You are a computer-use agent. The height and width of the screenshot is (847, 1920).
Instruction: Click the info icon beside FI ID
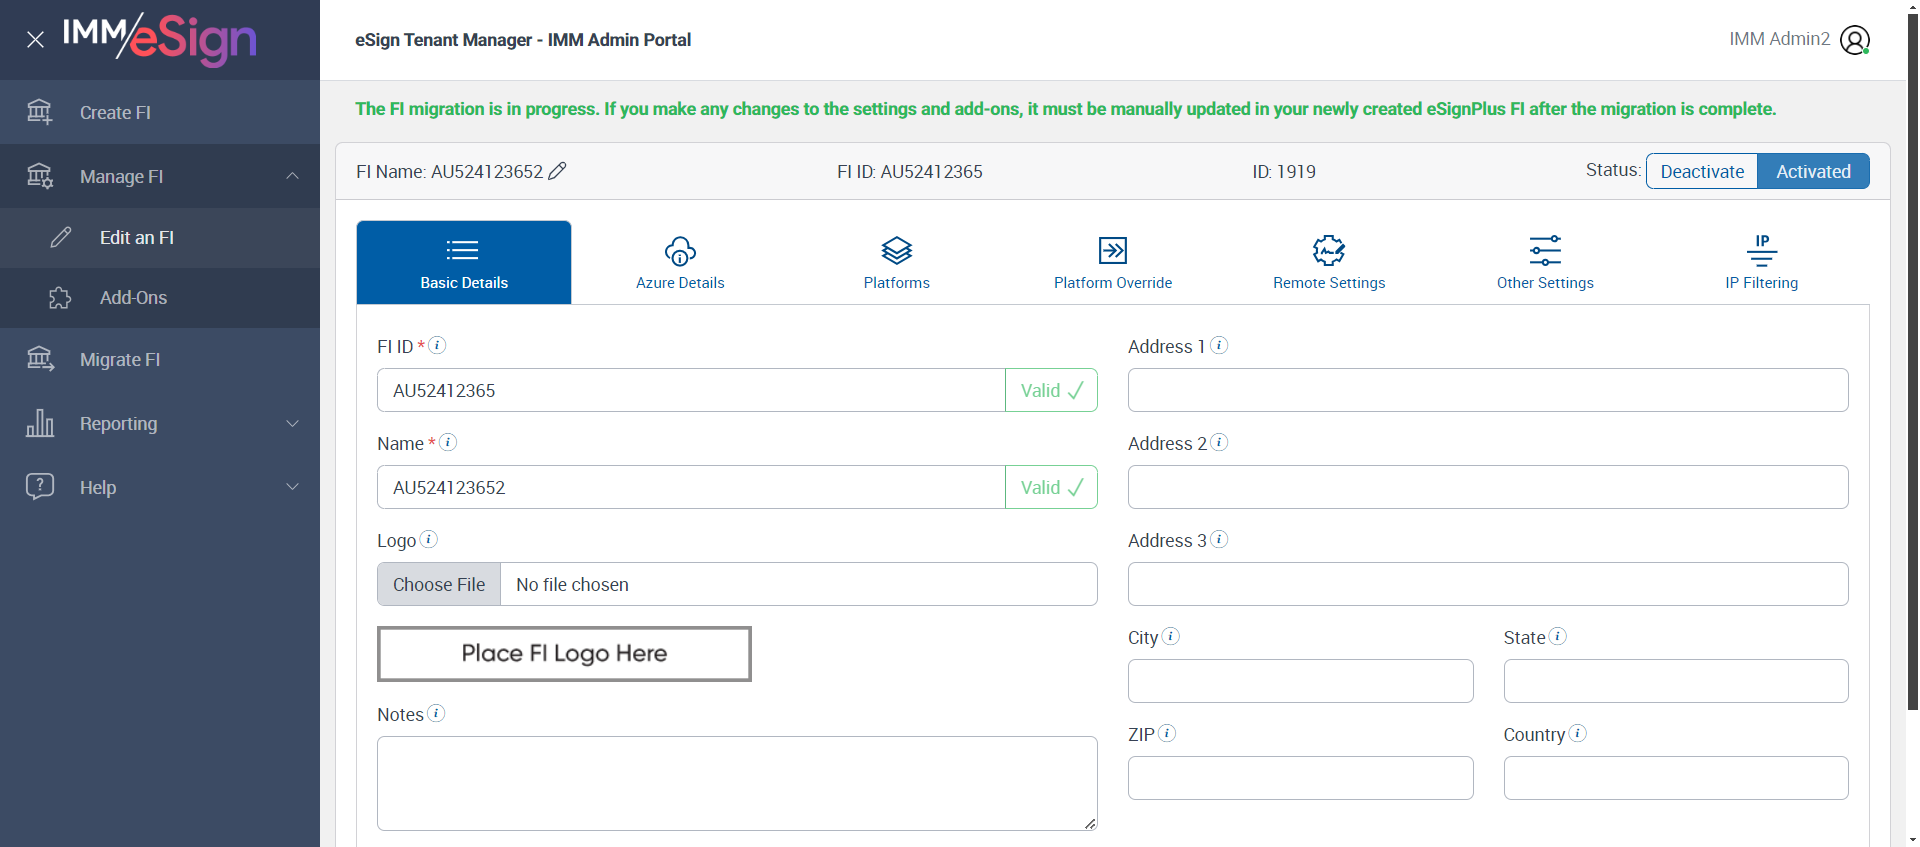tap(437, 345)
